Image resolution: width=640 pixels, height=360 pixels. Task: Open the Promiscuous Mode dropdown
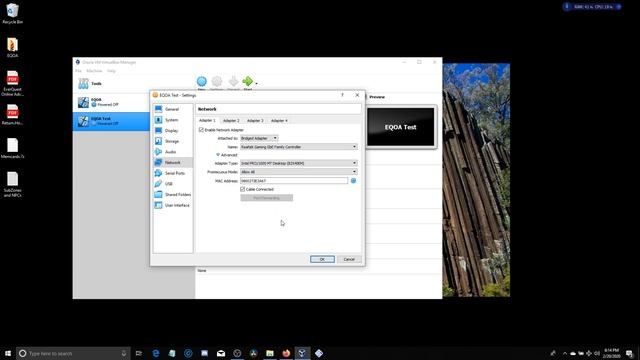pyautogui.click(x=299, y=172)
